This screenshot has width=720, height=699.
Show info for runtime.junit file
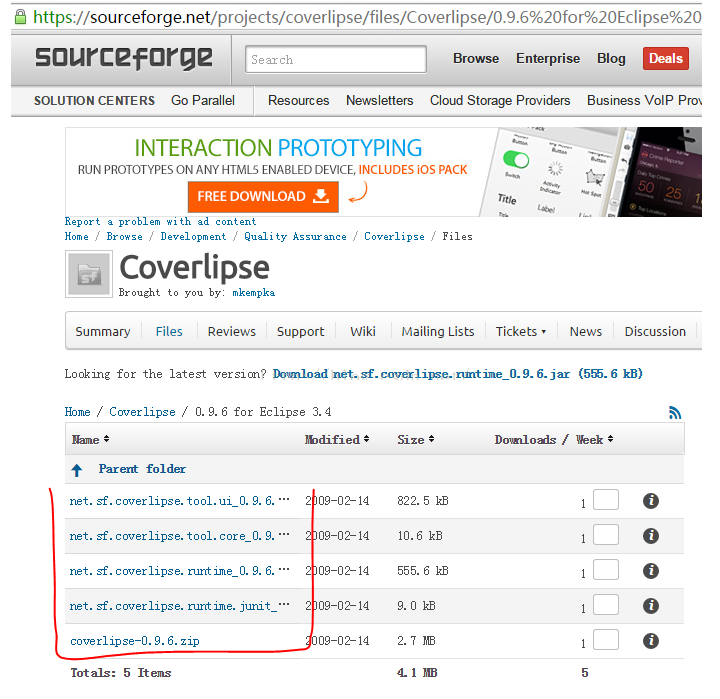651,606
